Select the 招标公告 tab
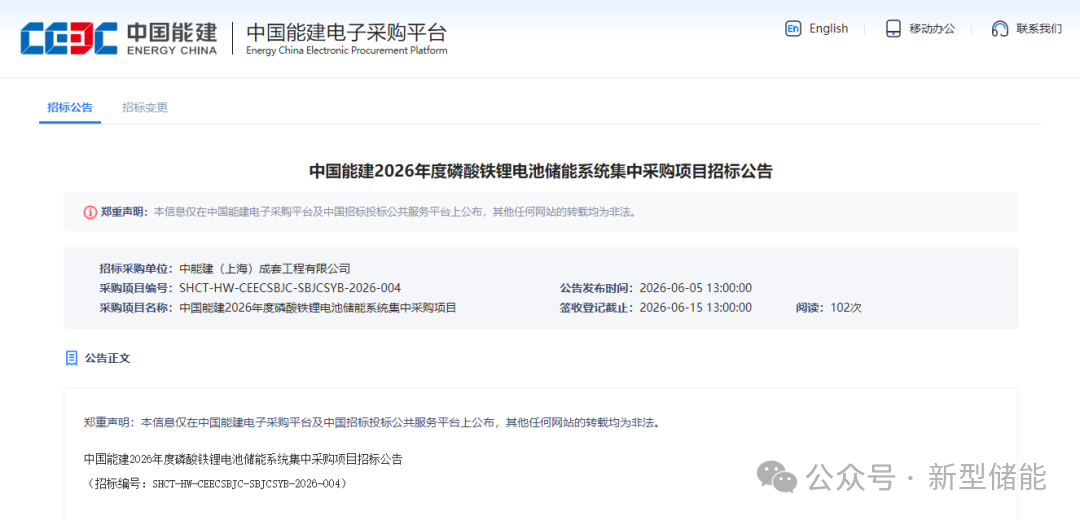1080x520 pixels. [70, 107]
